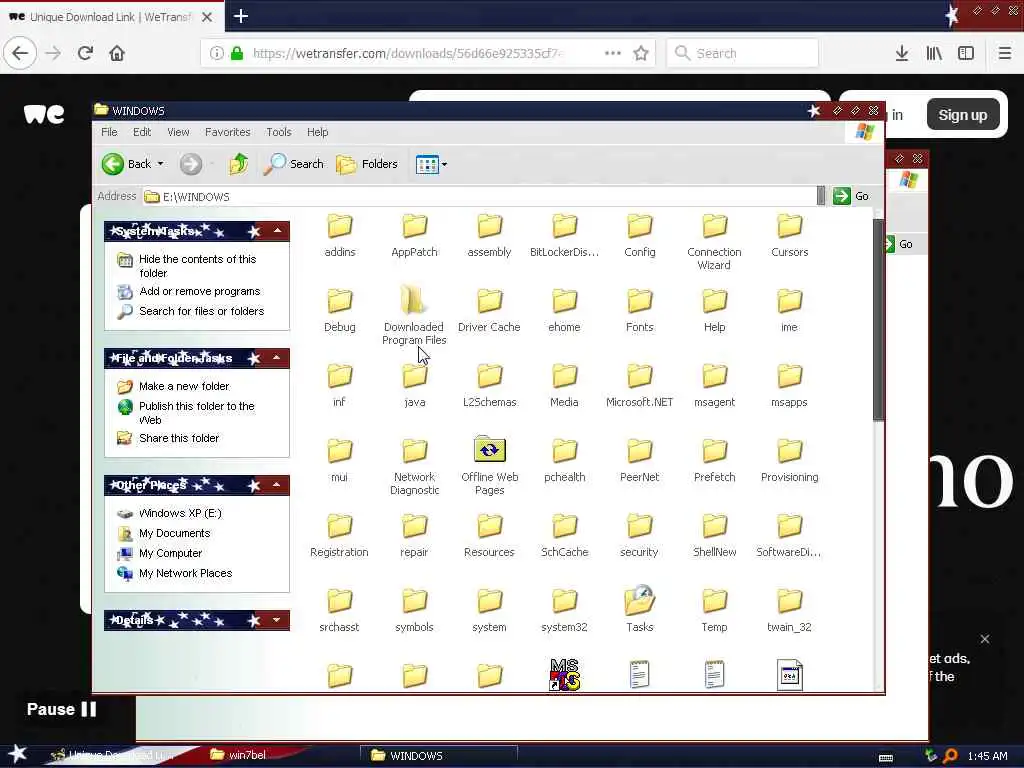Open the File menu
Image resolution: width=1024 pixels, height=768 pixels.
[109, 132]
